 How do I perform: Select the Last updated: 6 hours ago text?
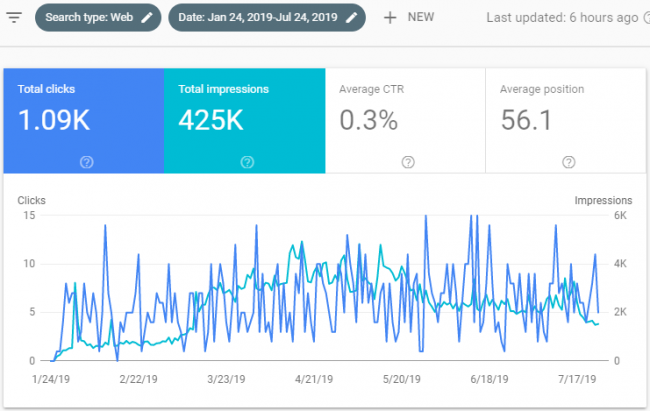pyautogui.click(x=562, y=18)
